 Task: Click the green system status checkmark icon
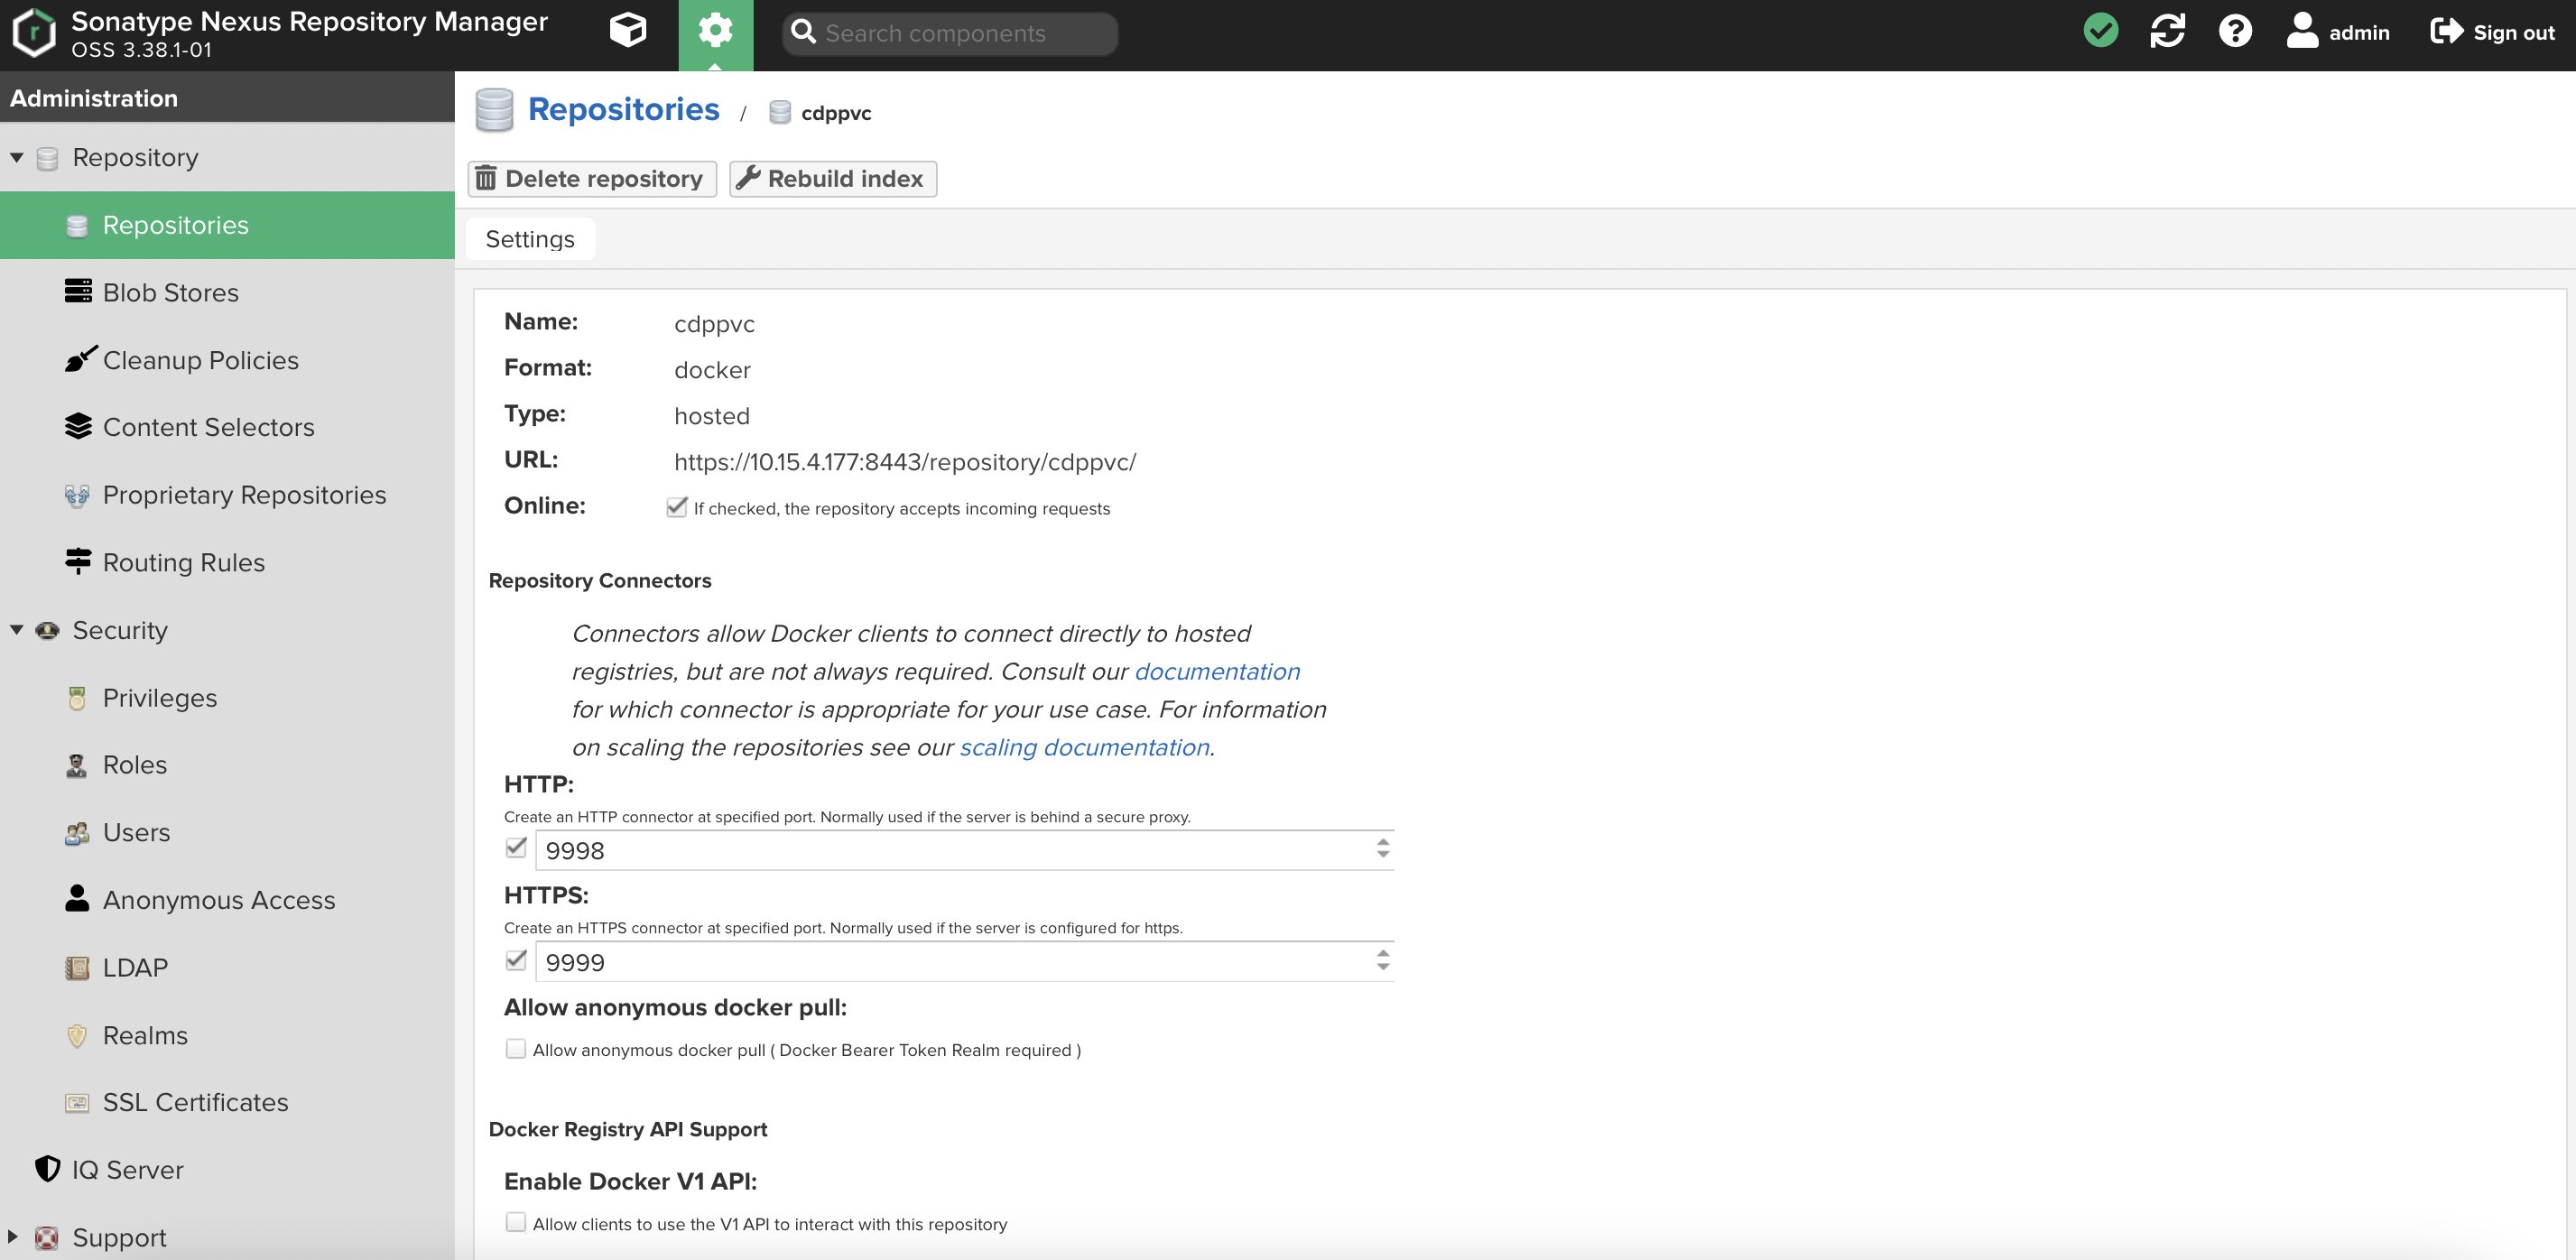2100,31
